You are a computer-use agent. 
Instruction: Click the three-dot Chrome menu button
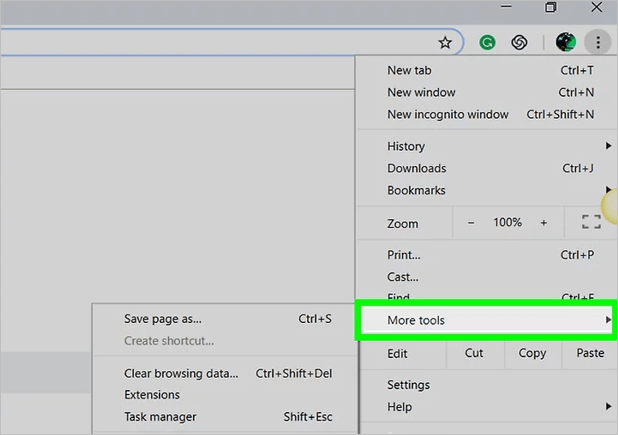[x=597, y=42]
